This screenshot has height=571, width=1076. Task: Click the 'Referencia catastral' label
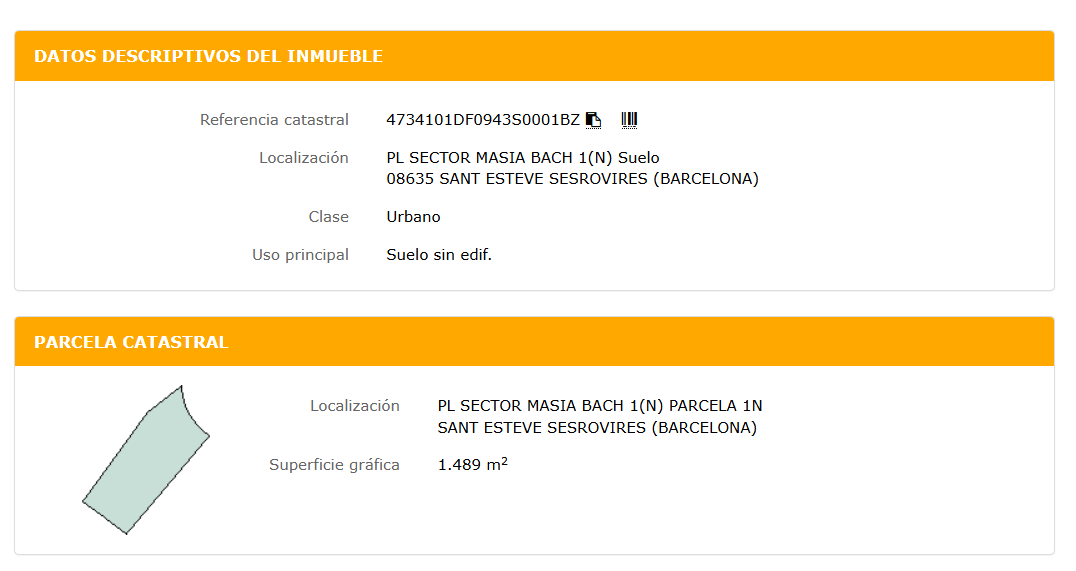(274, 120)
